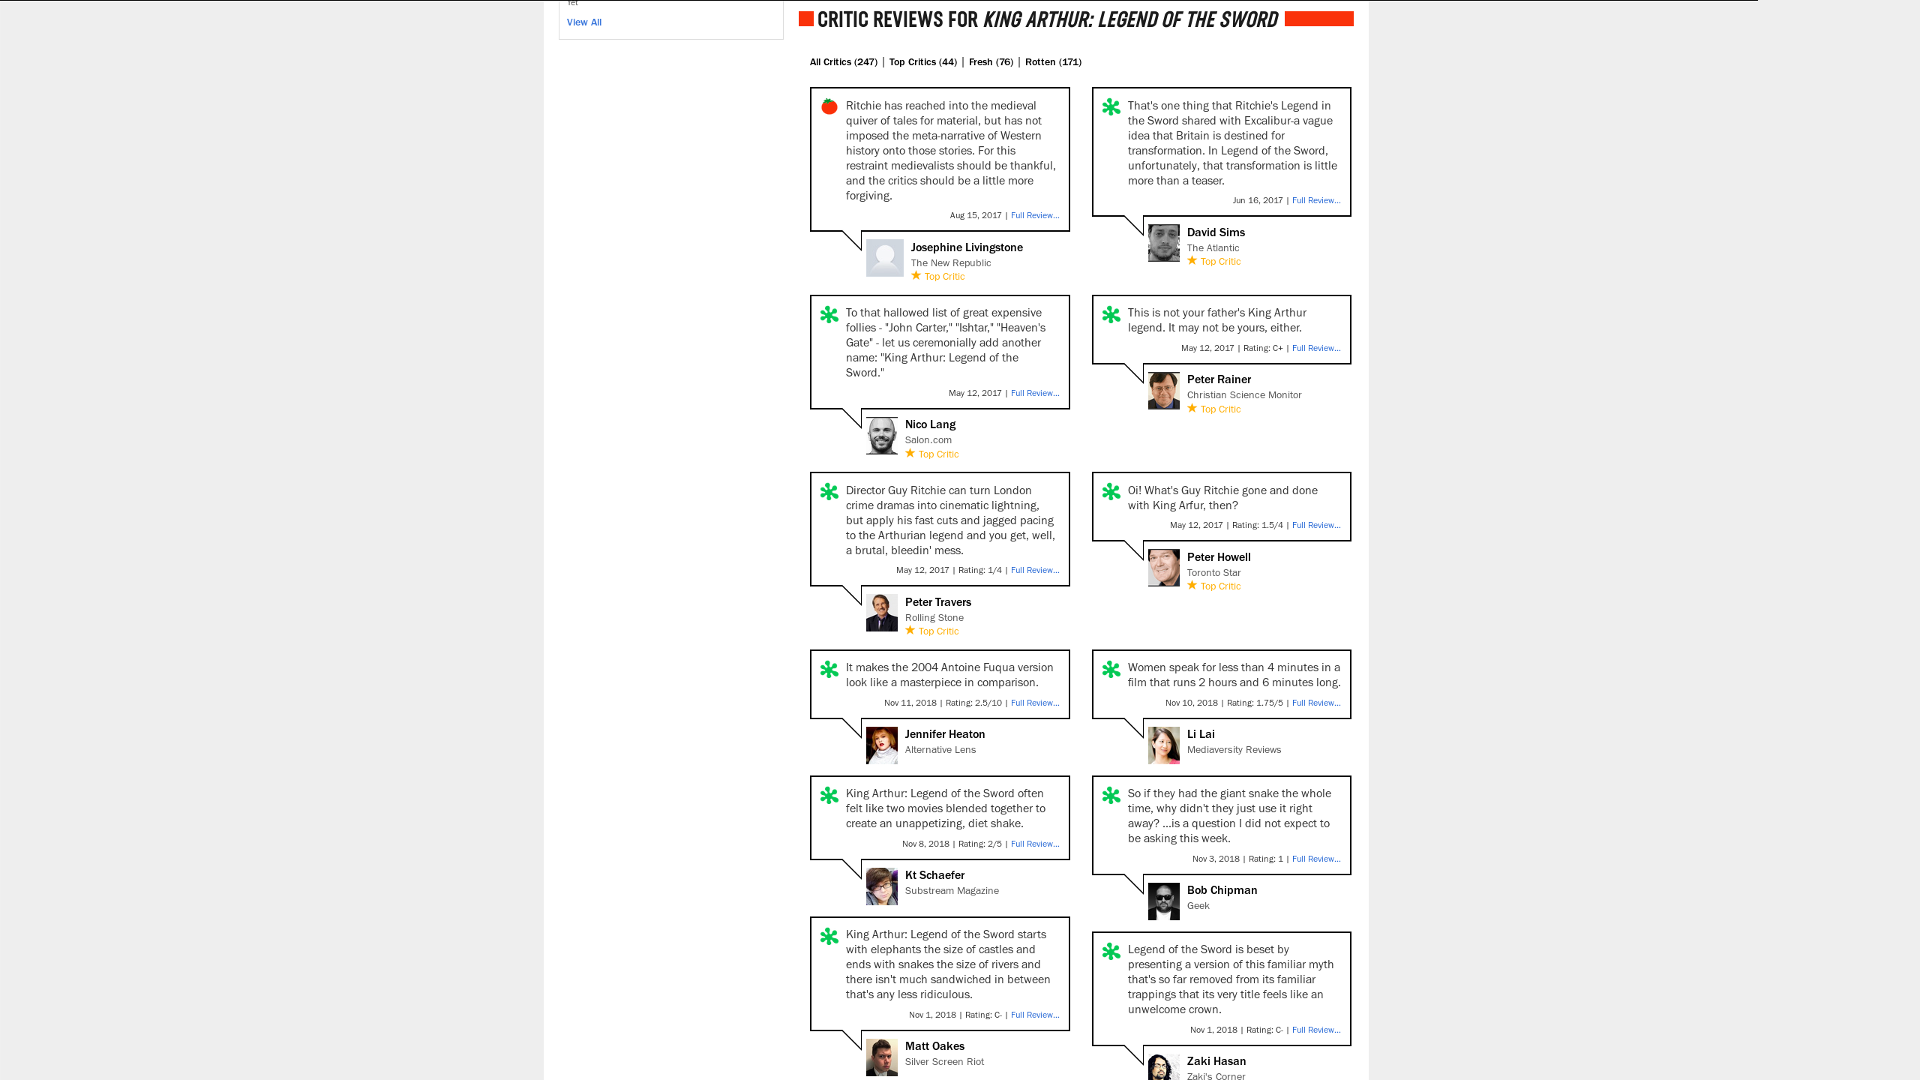This screenshot has width=1920, height=1080.
Task: Open critic page for Jennifer Heaton
Action: click(945, 734)
